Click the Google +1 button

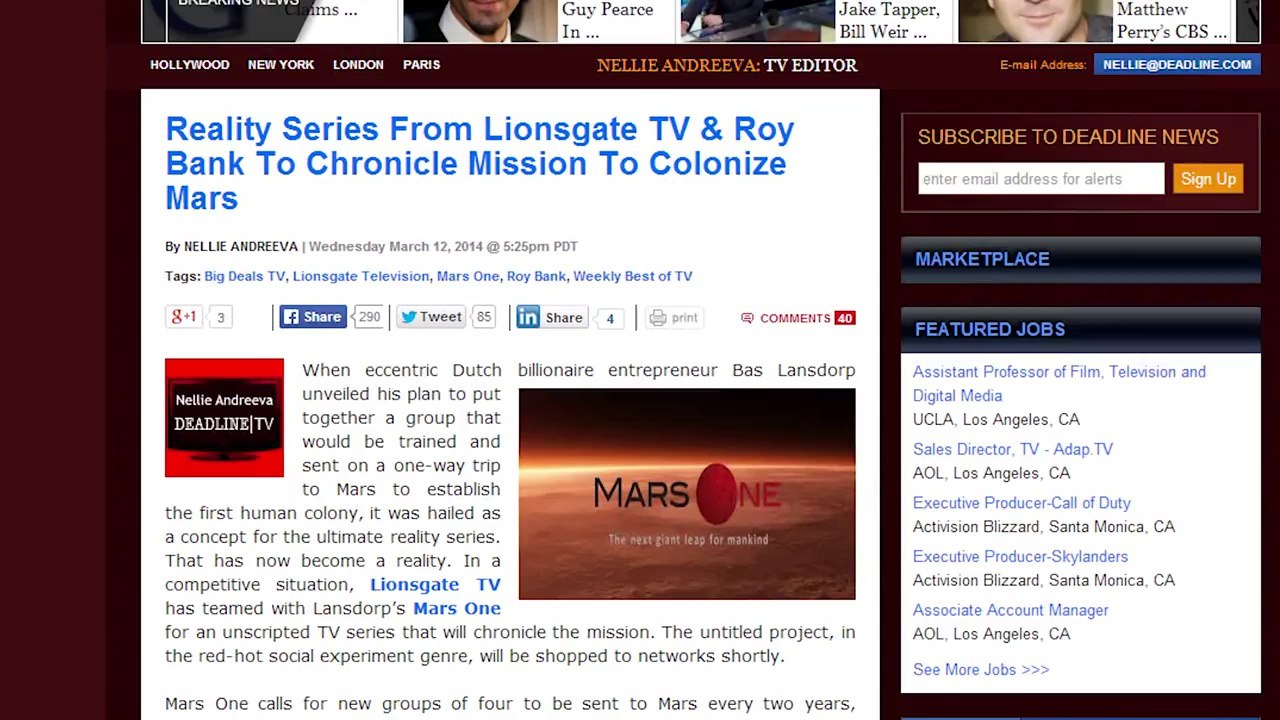point(184,317)
